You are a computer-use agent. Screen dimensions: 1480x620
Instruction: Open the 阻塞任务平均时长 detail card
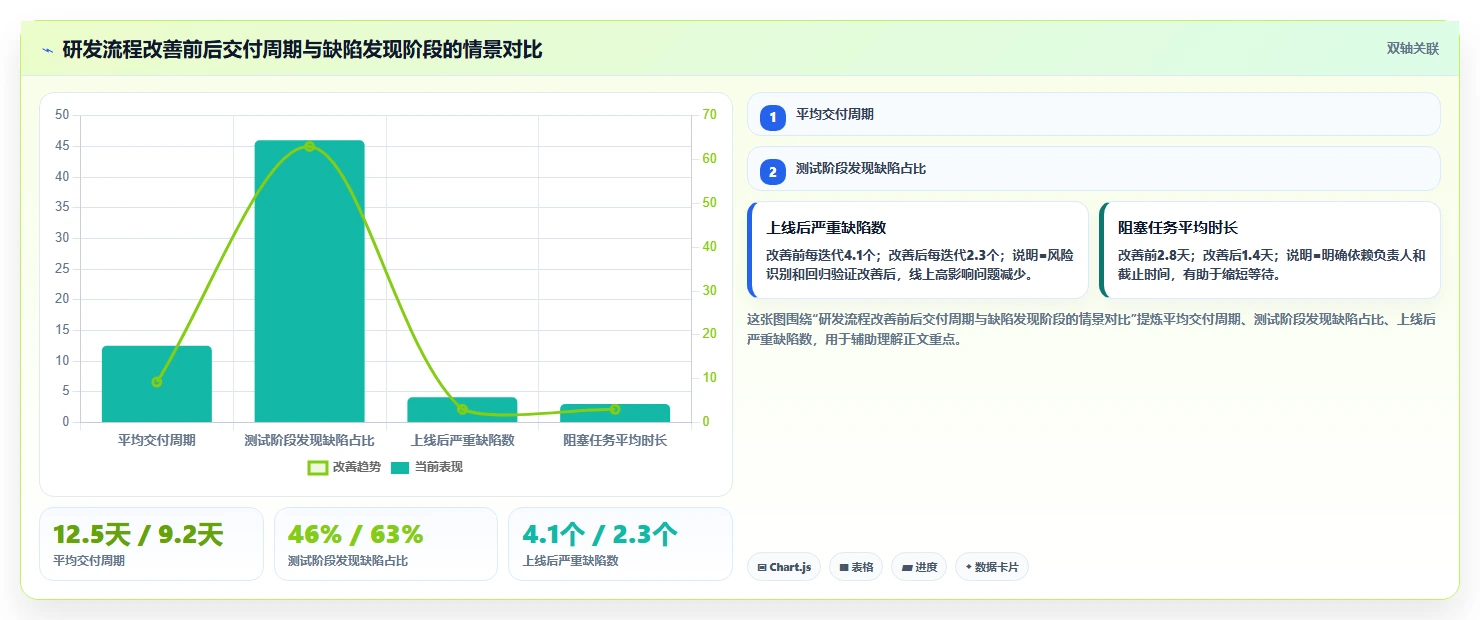(x=1269, y=250)
